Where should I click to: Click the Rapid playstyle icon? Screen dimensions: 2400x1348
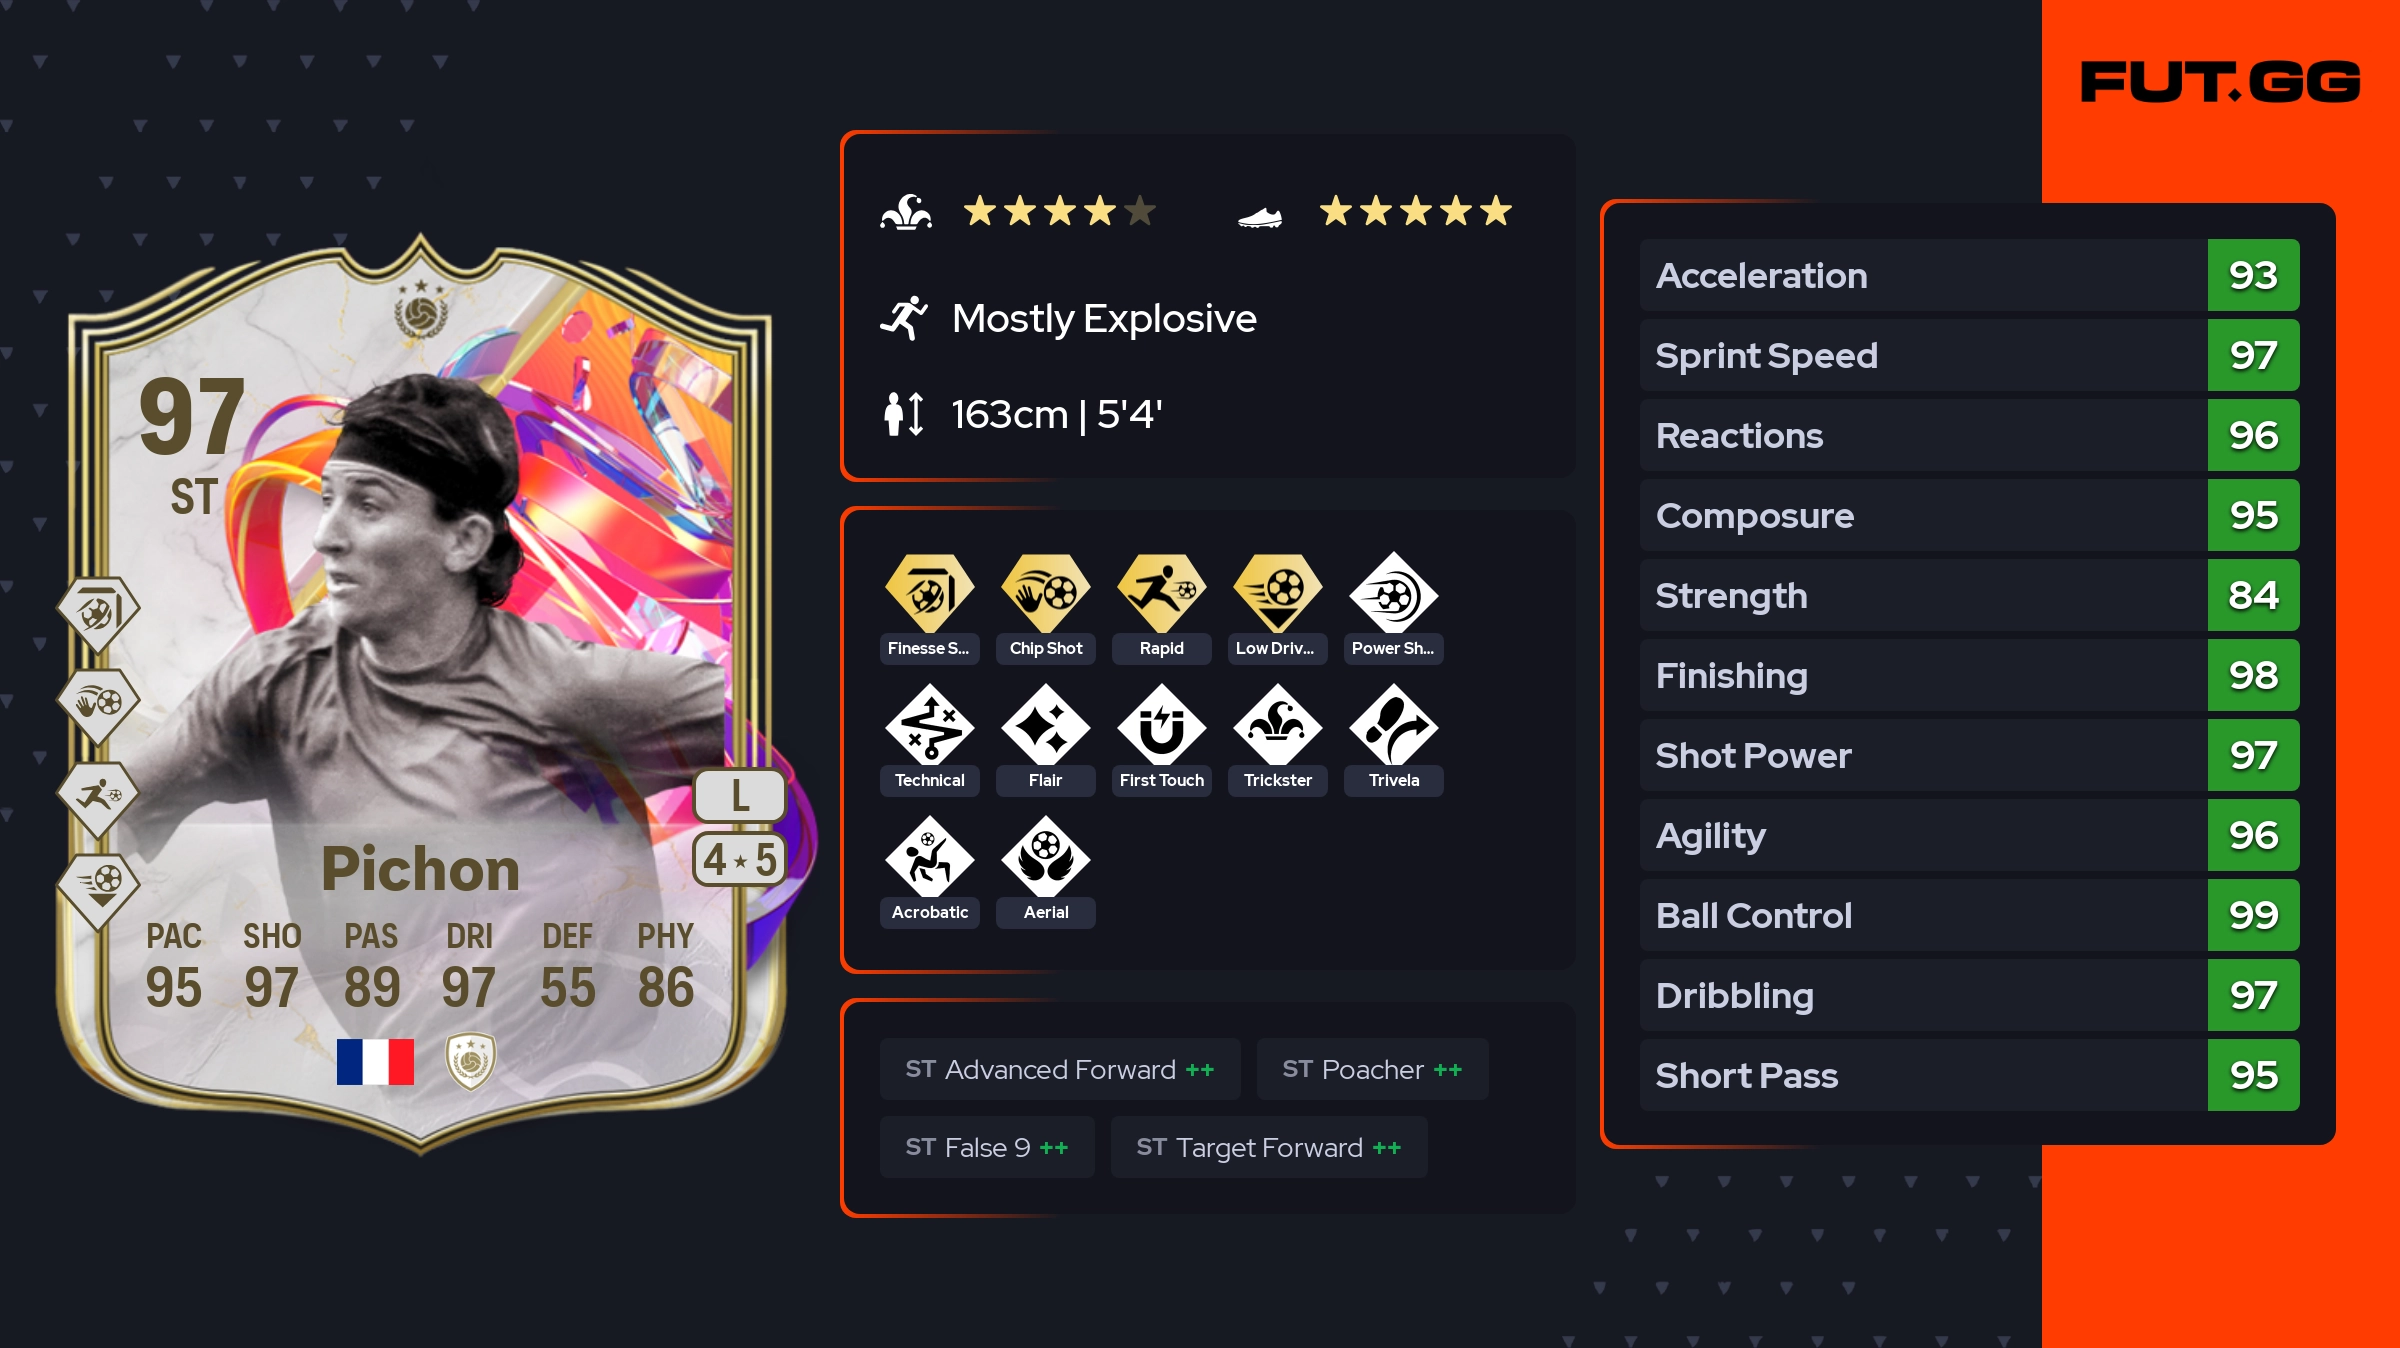[x=1161, y=594]
